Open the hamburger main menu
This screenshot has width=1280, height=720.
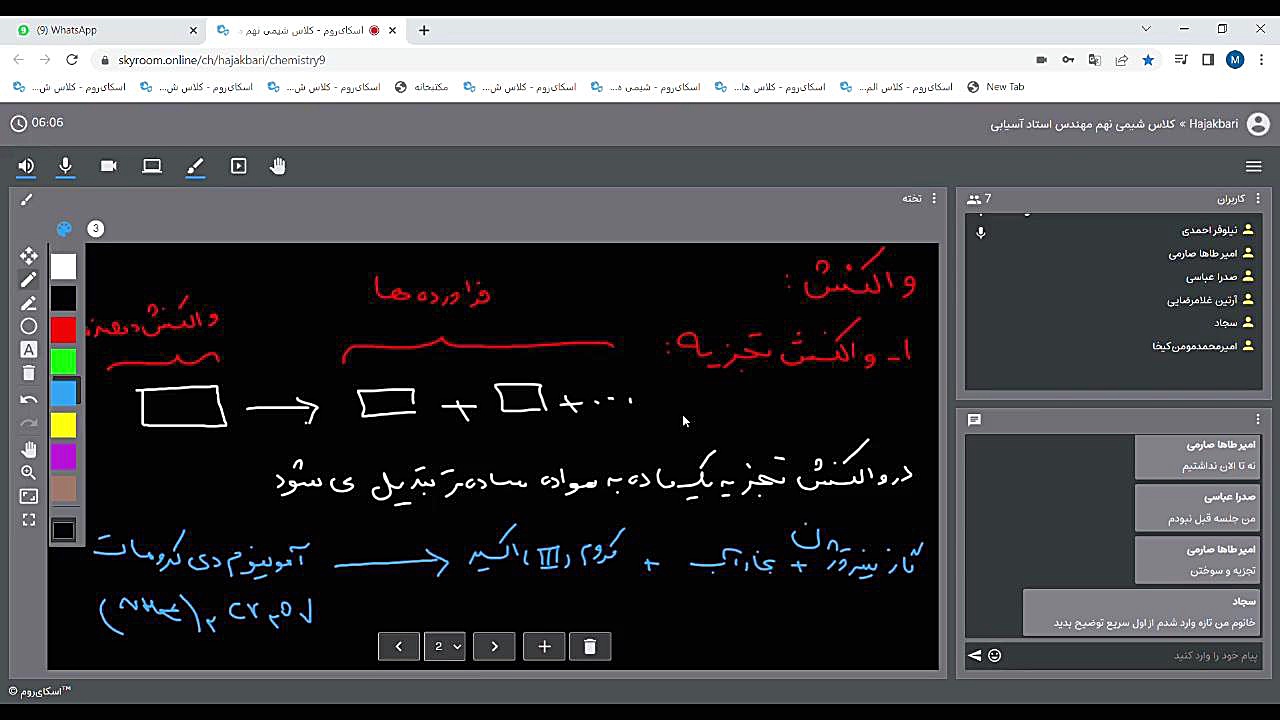tap(1254, 166)
